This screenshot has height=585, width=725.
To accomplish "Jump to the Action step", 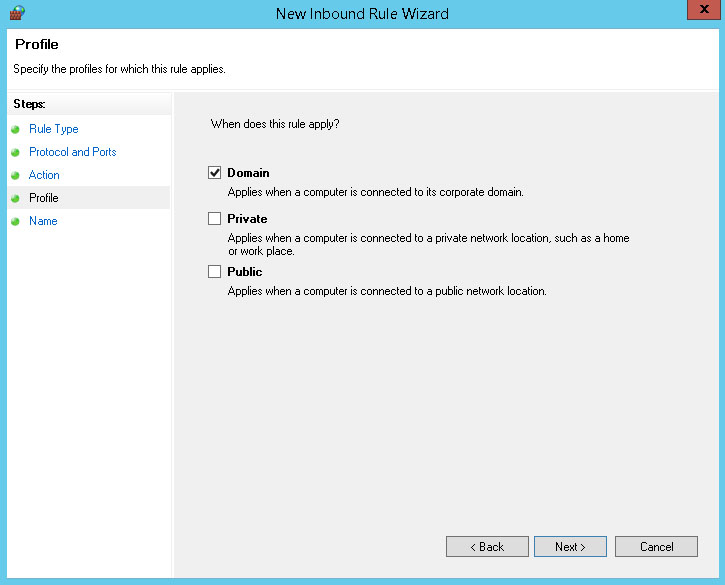I will point(44,175).
